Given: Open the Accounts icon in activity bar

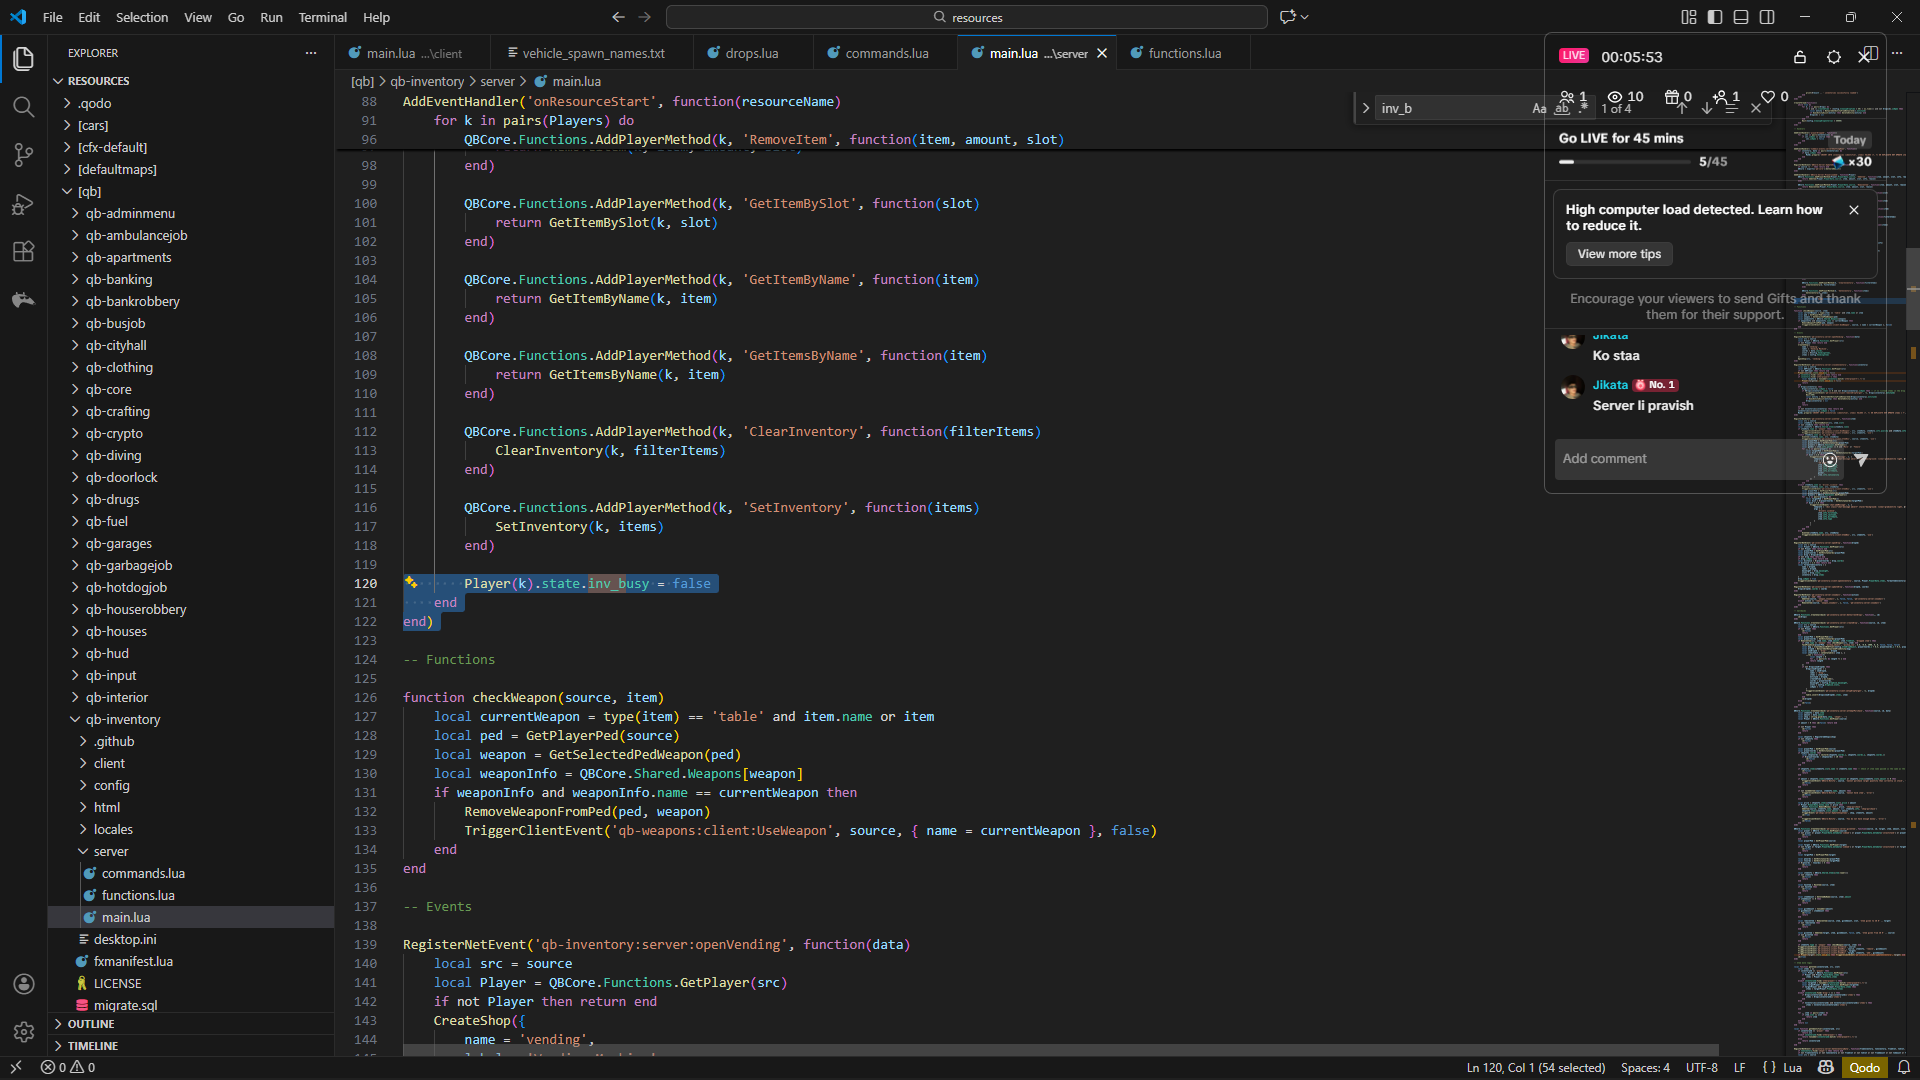Looking at the screenshot, I should 24,984.
